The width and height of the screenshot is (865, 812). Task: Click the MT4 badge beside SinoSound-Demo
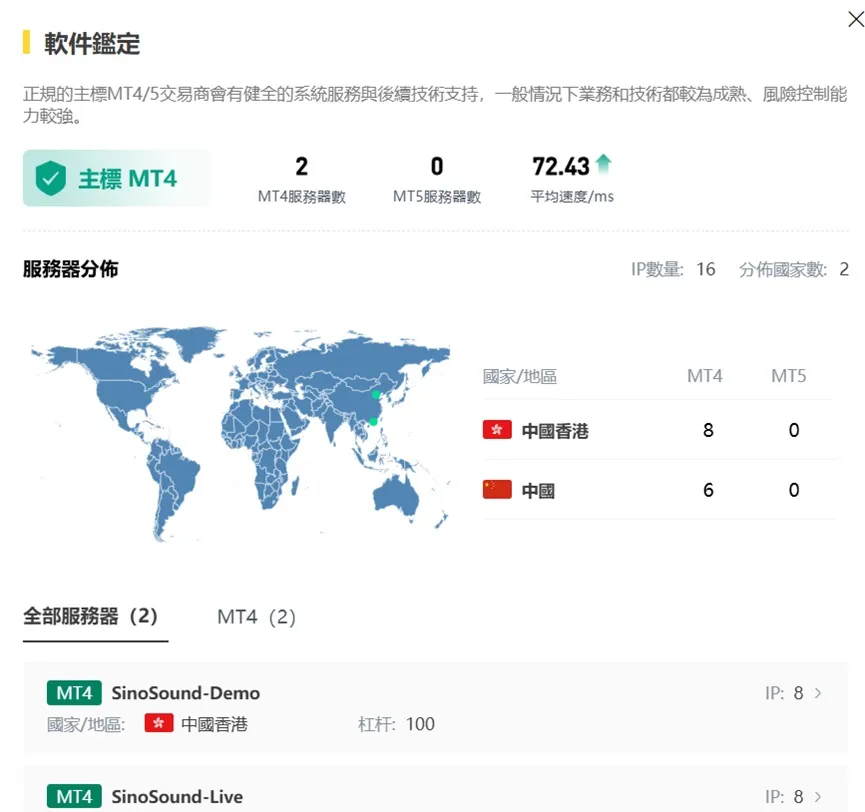(74, 693)
